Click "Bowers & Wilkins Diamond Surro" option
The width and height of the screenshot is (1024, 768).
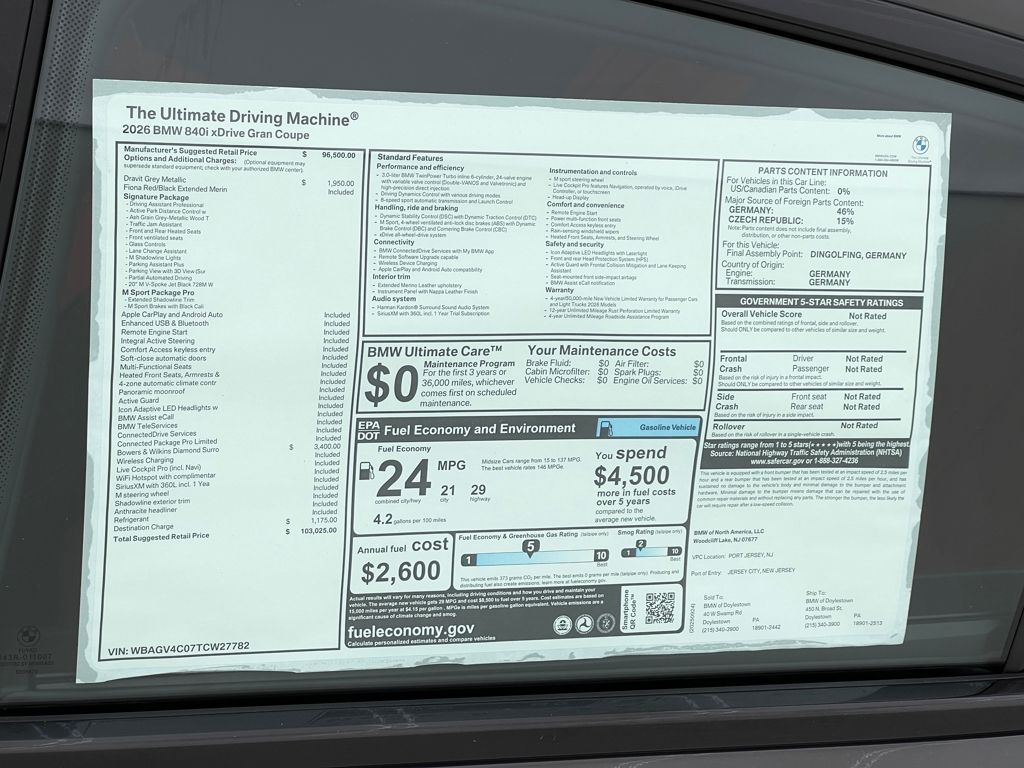point(168,451)
